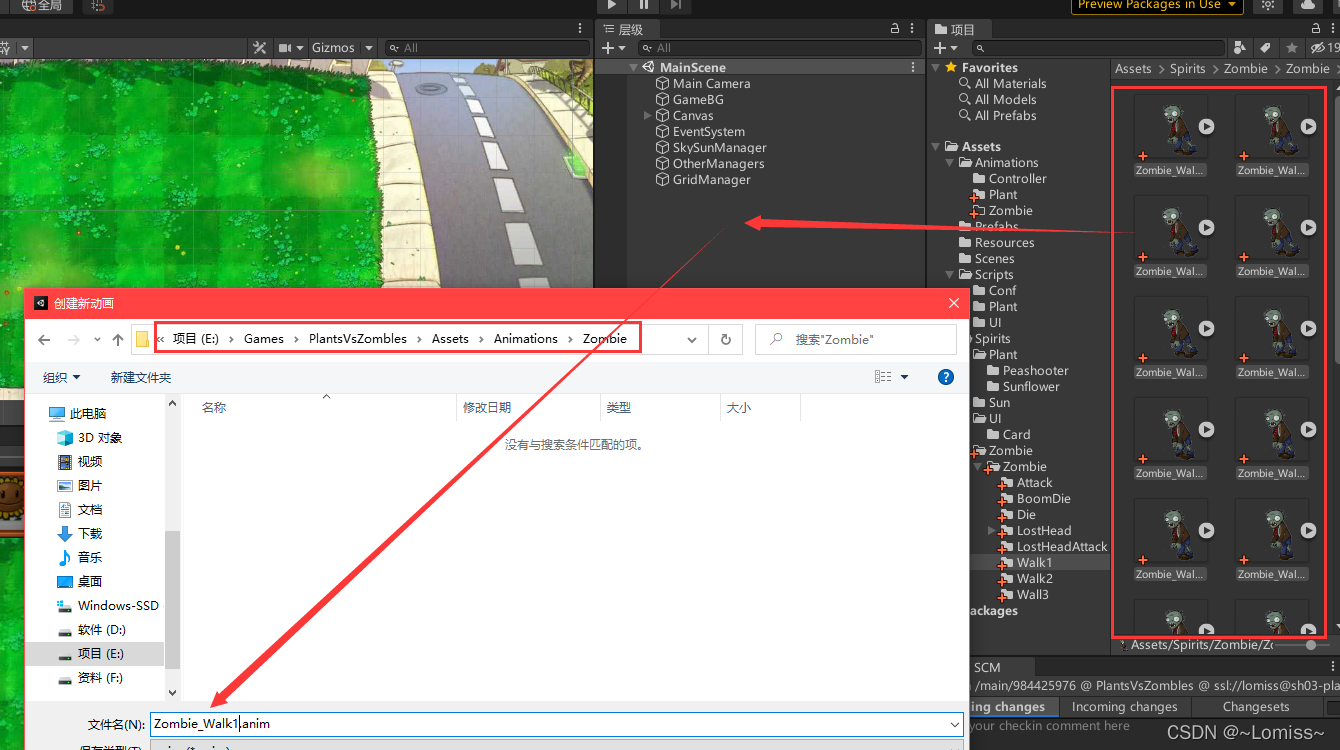
Task: Click Search by Type icon in Project
Action: point(1241,48)
